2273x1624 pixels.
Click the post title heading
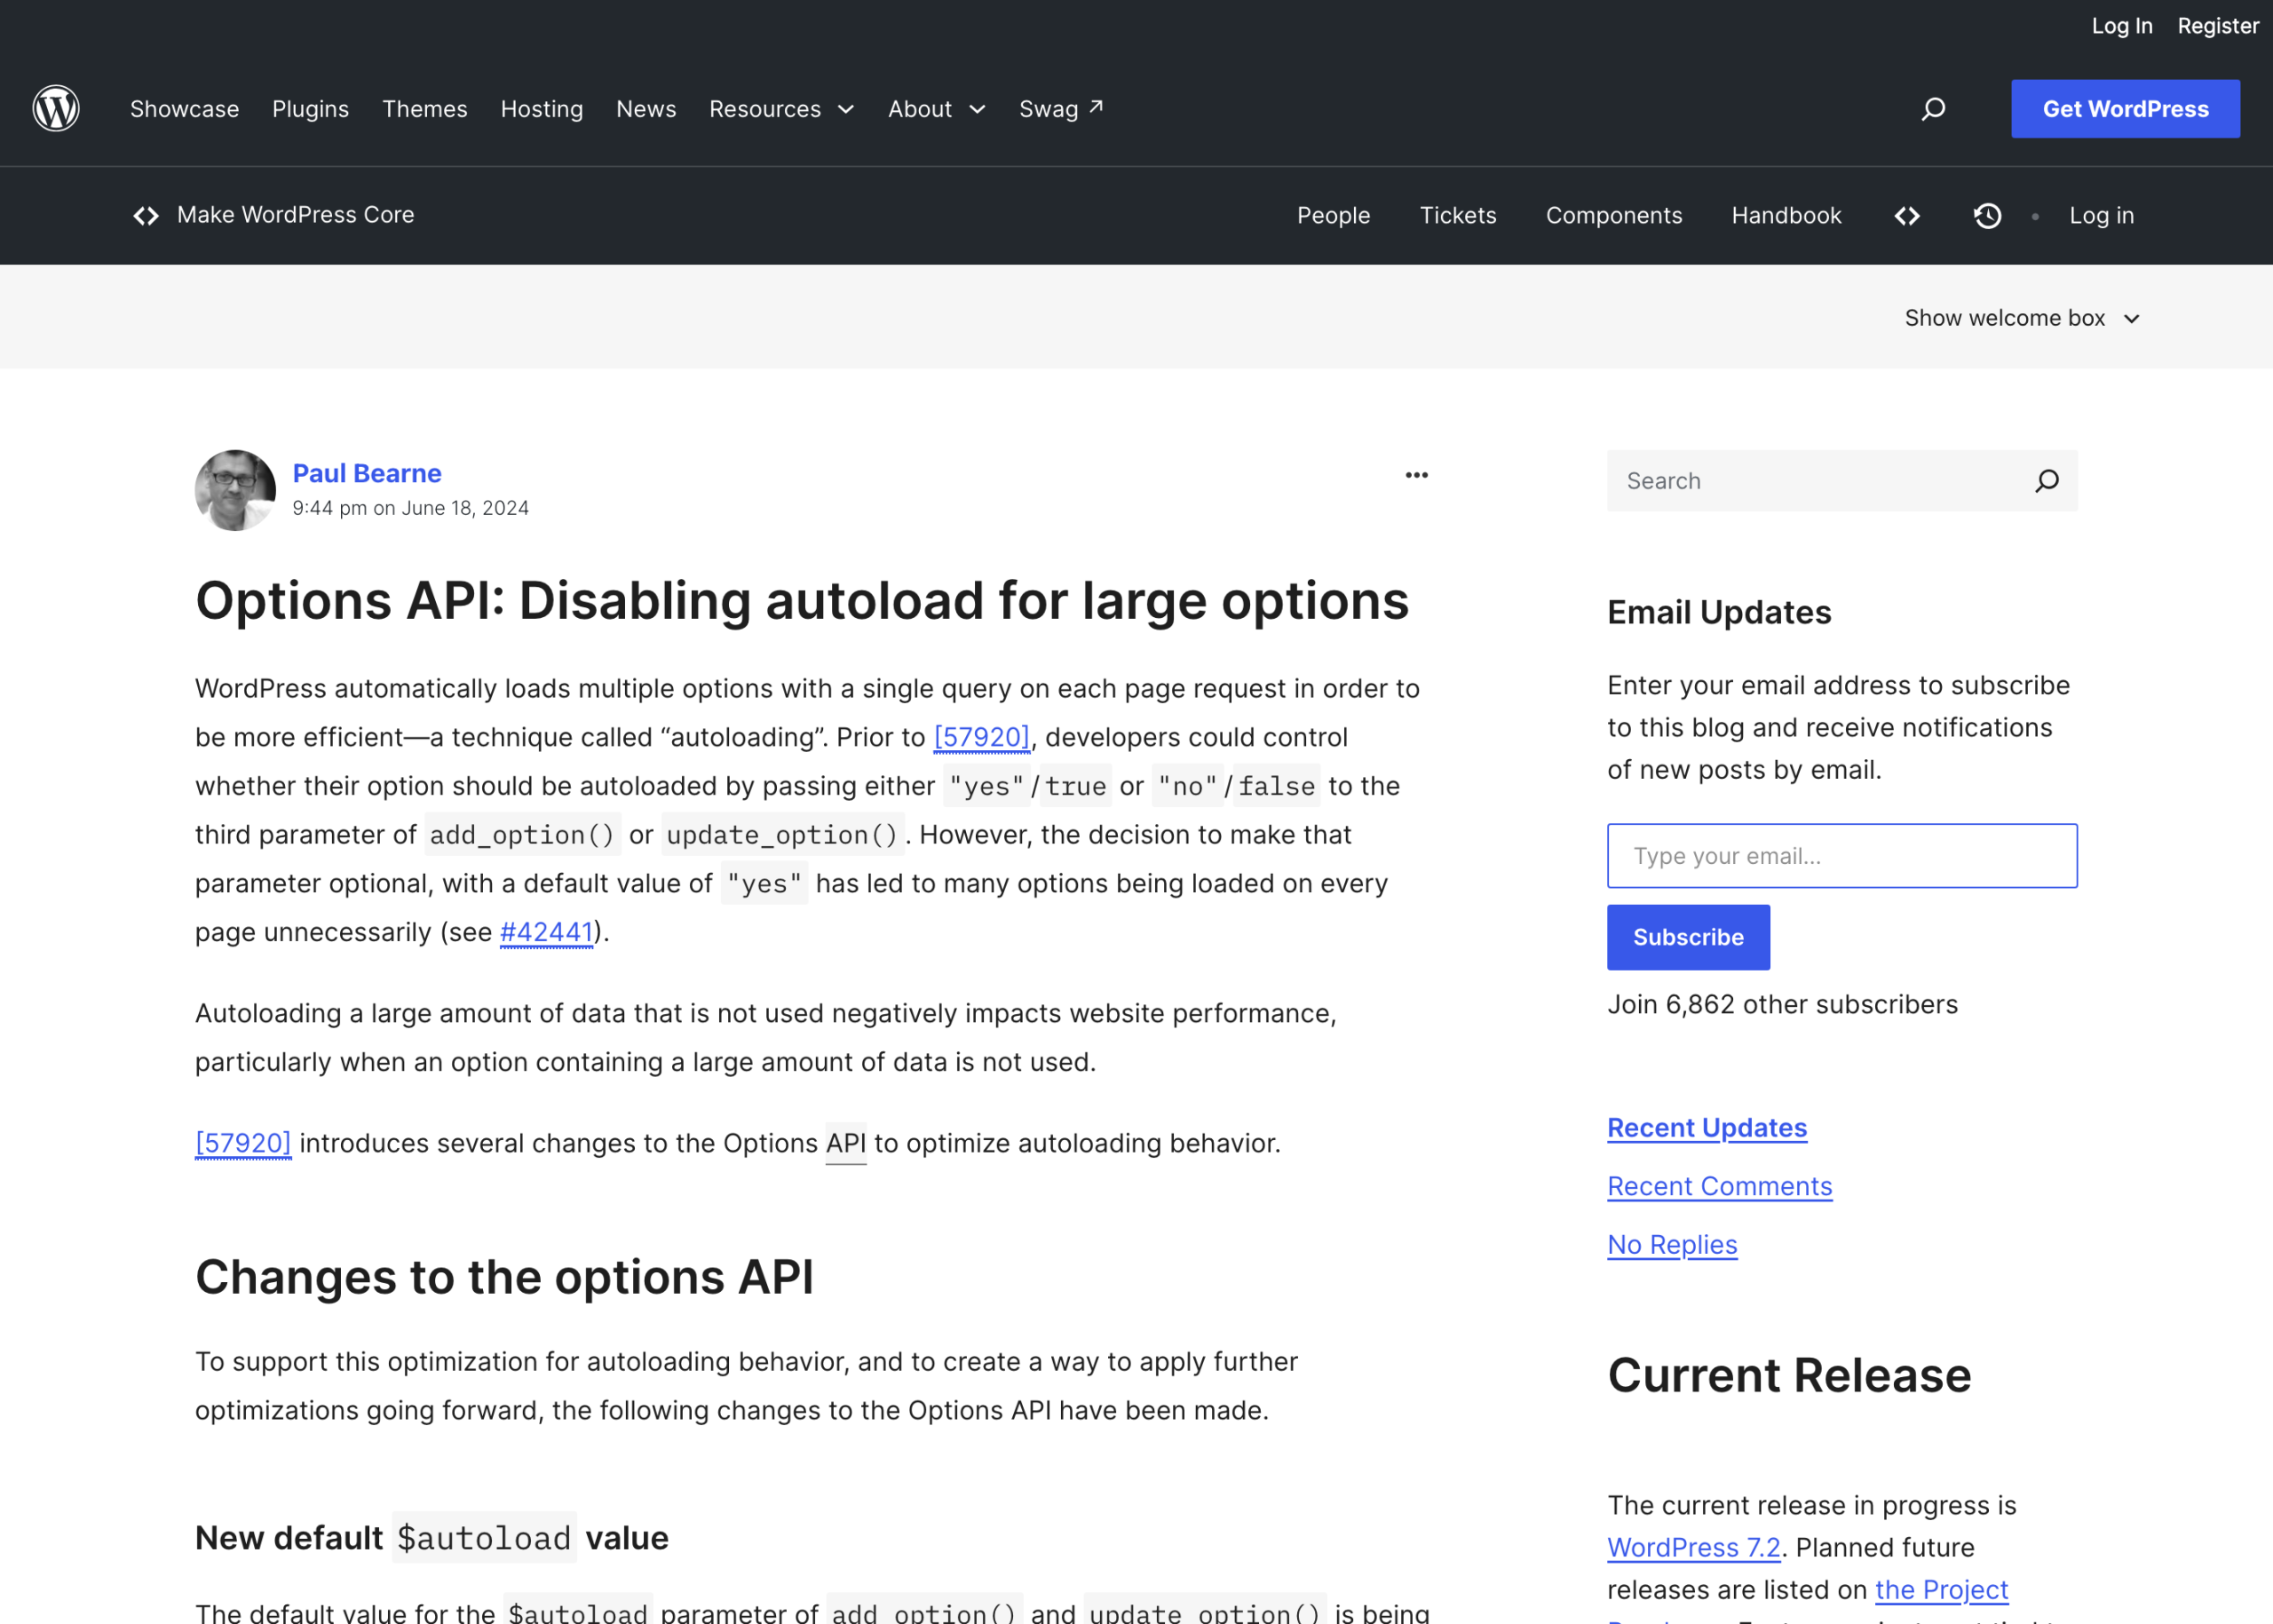click(802, 601)
